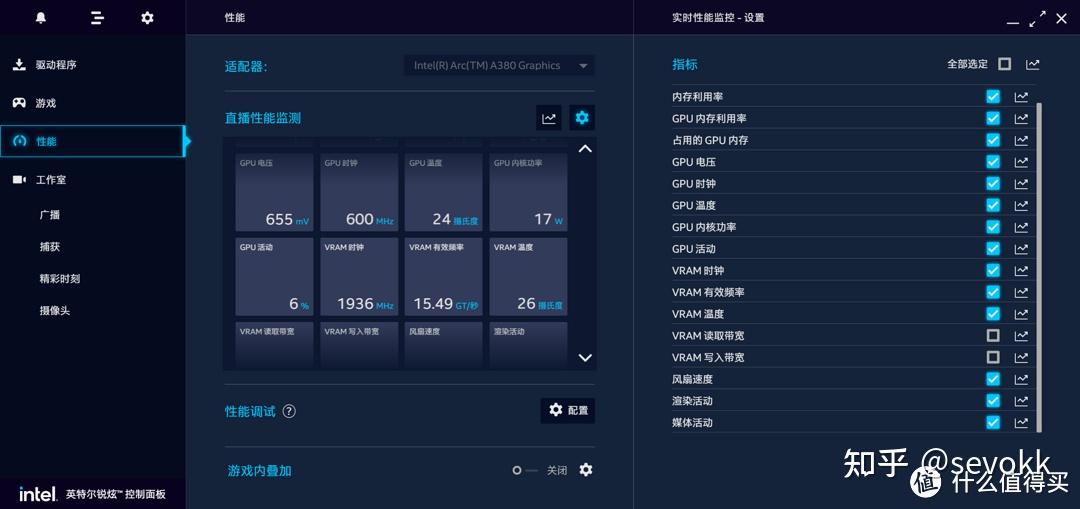Screen dimensions: 1080x509
Task: Click the GPU 活动 6% tile
Action: coord(274,277)
